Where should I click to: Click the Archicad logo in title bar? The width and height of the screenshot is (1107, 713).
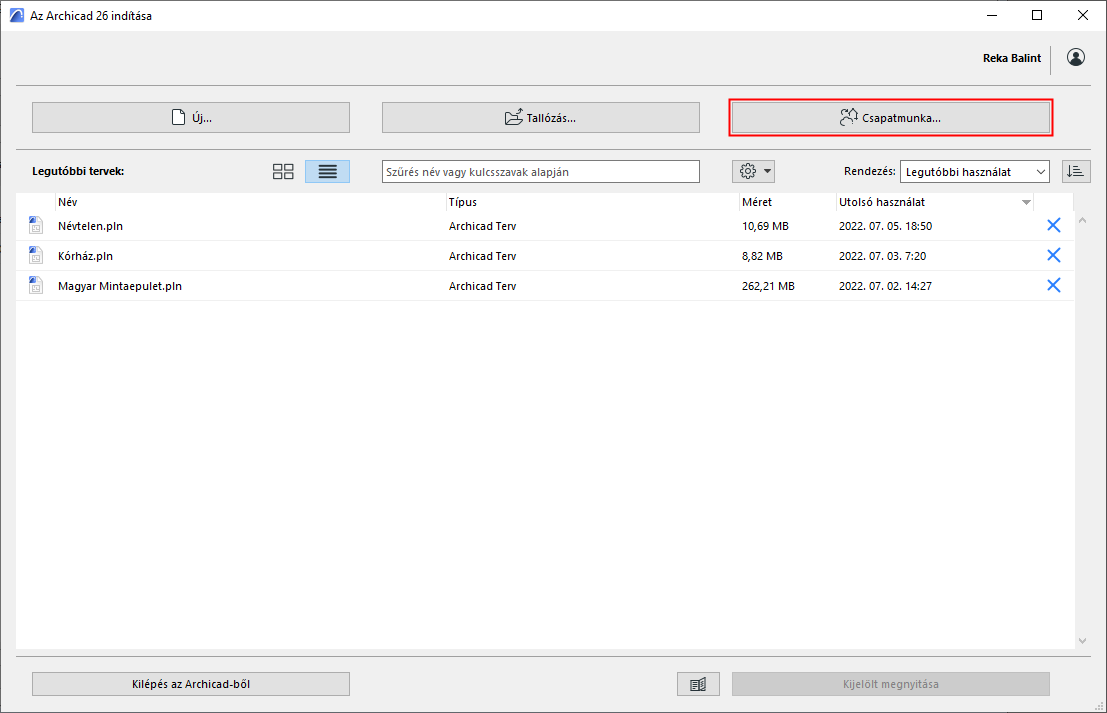[x=16, y=15]
